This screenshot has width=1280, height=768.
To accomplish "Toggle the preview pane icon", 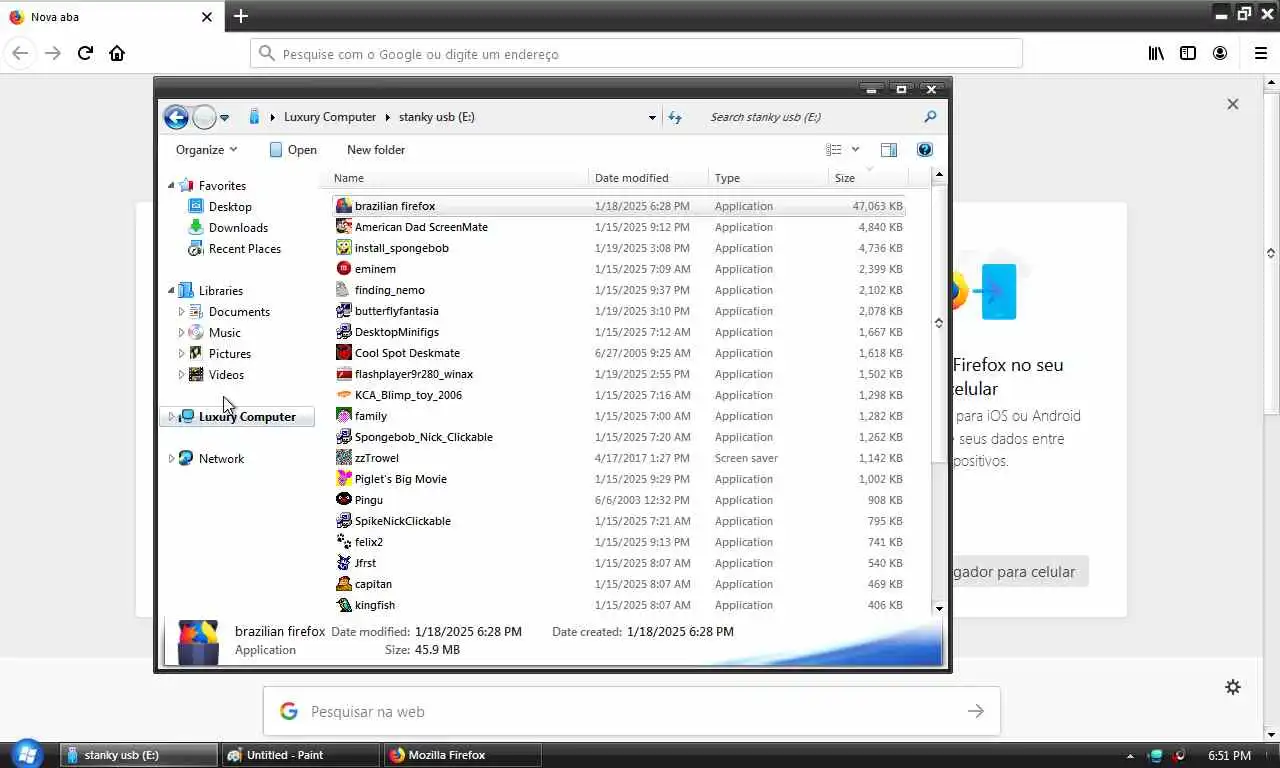I will (x=889, y=150).
